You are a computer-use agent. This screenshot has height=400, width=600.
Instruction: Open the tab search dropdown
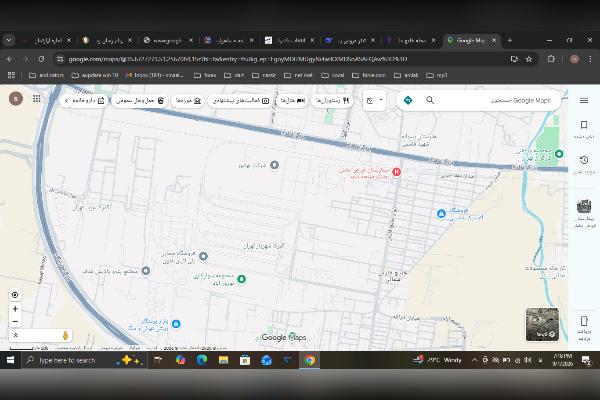pyautogui.click(x=9, y=40)
